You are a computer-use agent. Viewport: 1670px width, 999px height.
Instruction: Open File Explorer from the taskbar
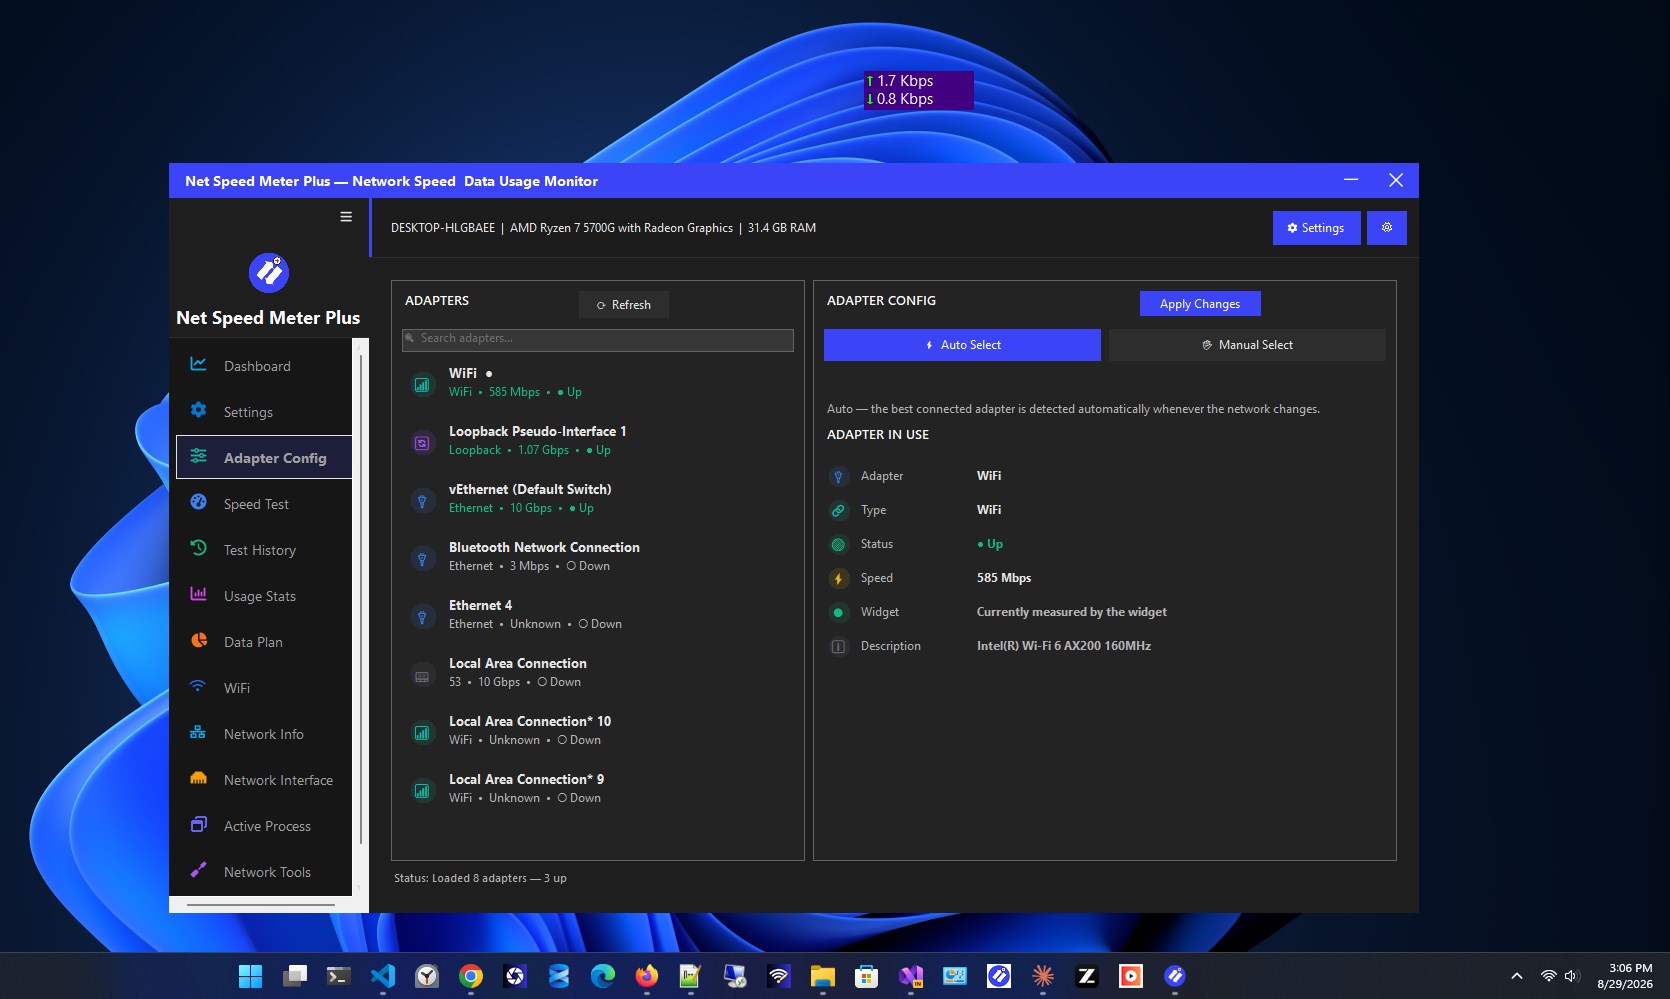822,976
